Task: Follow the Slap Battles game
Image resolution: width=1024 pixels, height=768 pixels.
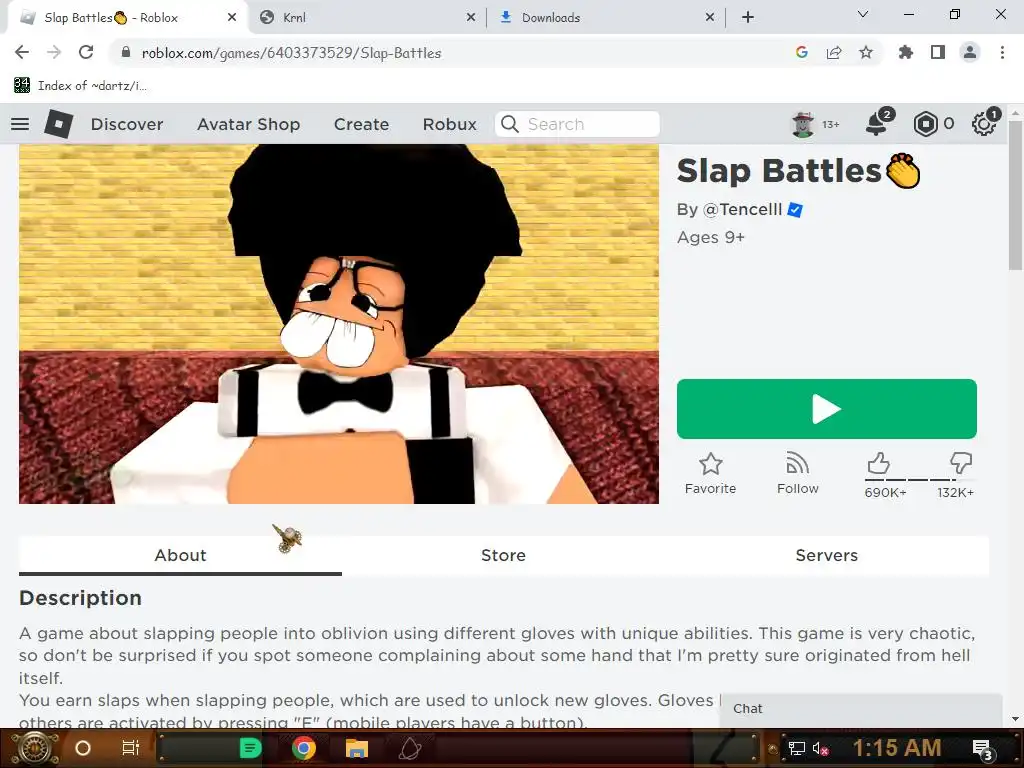Action: (x=797, y=474)
